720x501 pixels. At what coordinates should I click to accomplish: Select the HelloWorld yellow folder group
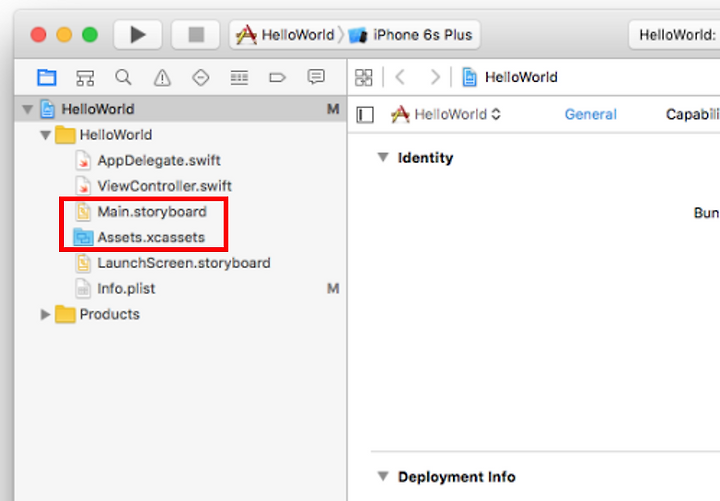tap(180, 135)
